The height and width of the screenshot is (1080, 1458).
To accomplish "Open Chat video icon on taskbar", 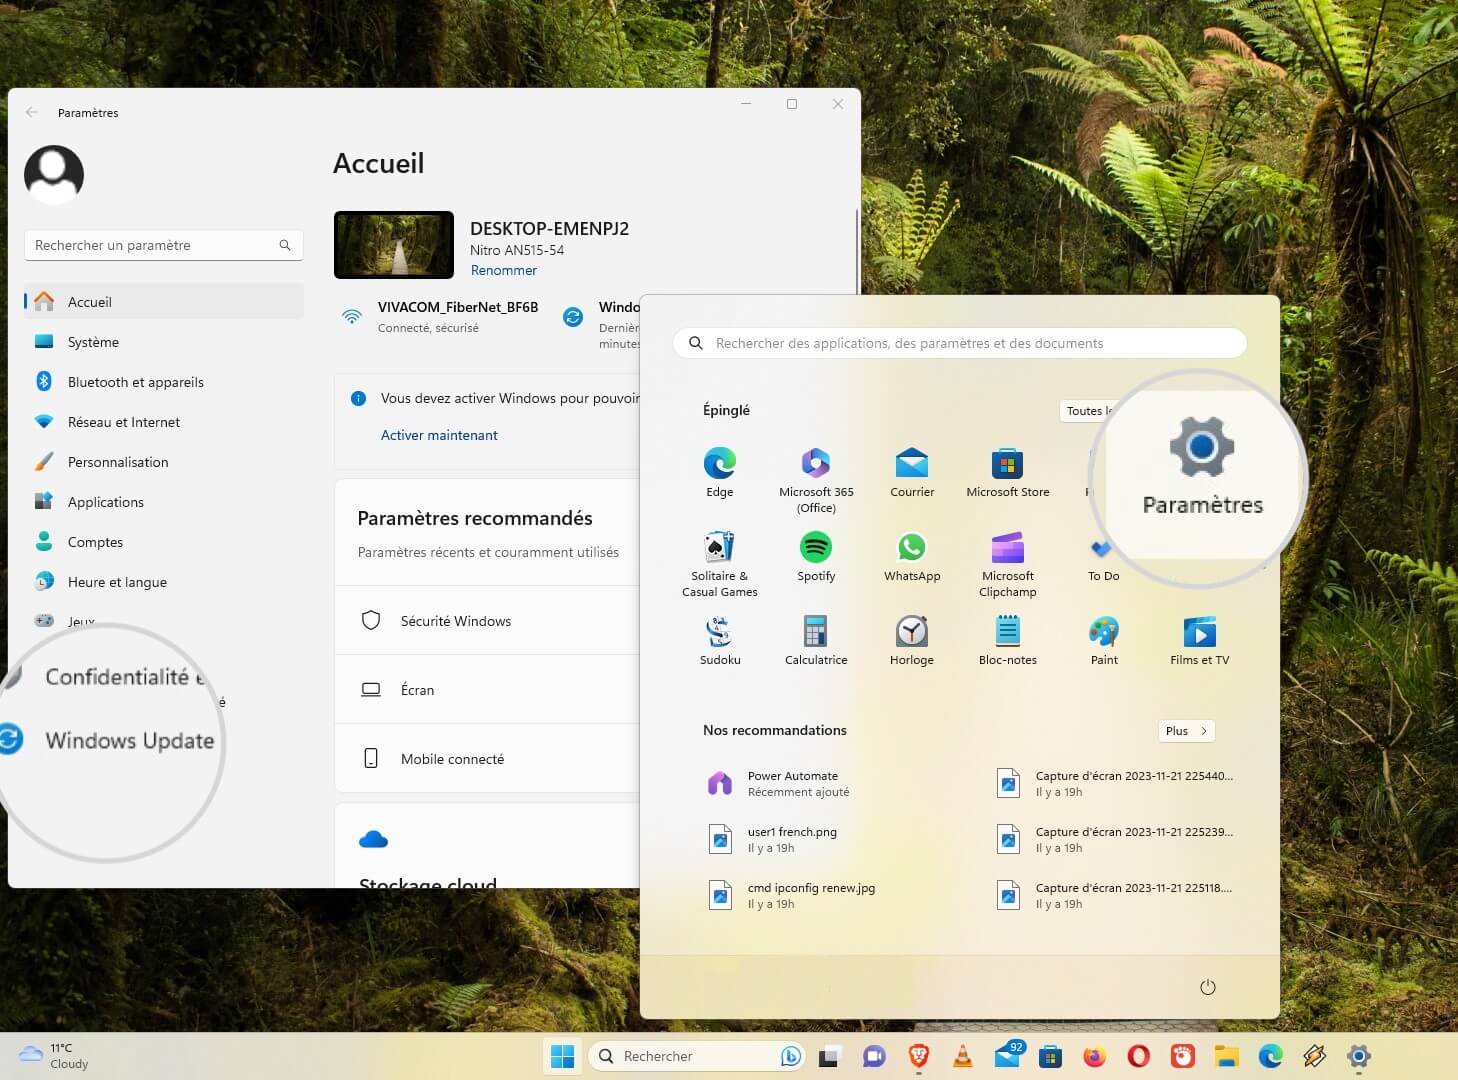I will 874,1056.
